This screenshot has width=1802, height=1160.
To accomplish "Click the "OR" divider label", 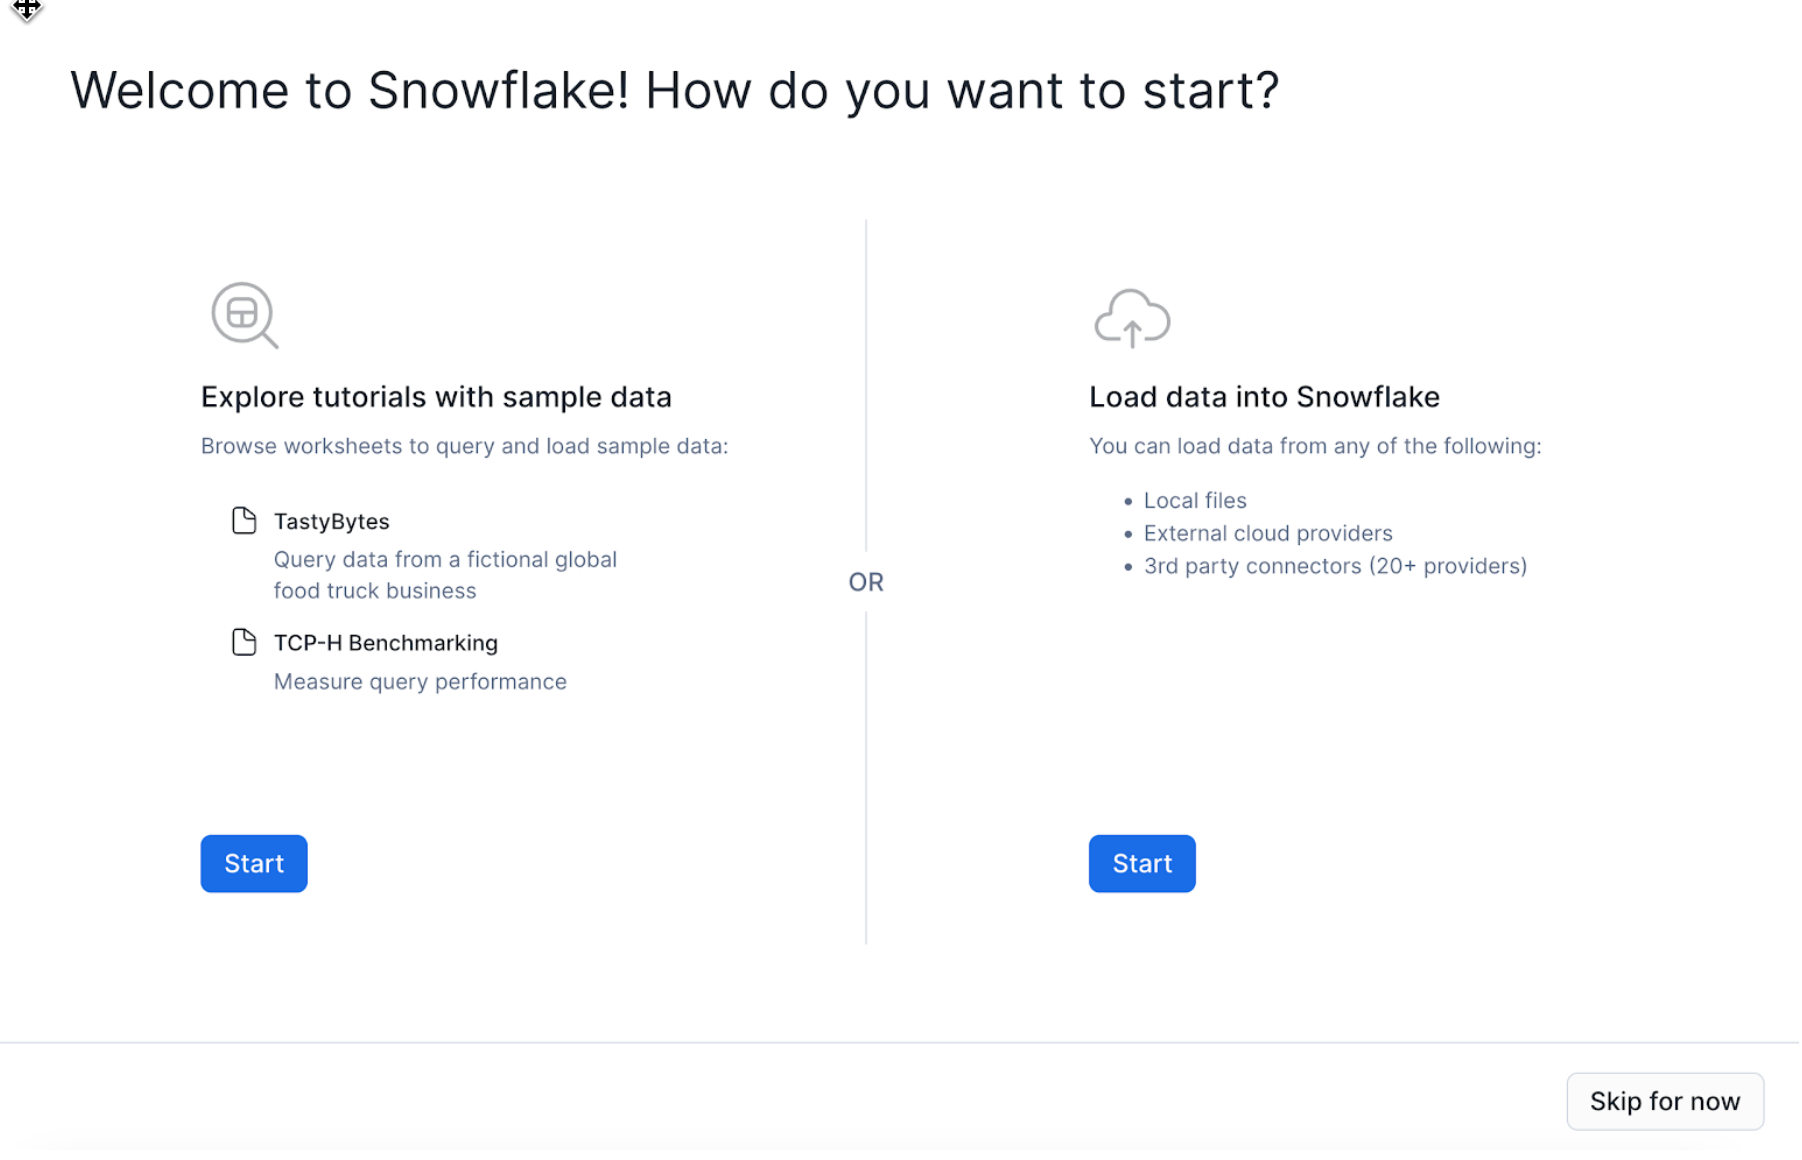I will [866, 582].
